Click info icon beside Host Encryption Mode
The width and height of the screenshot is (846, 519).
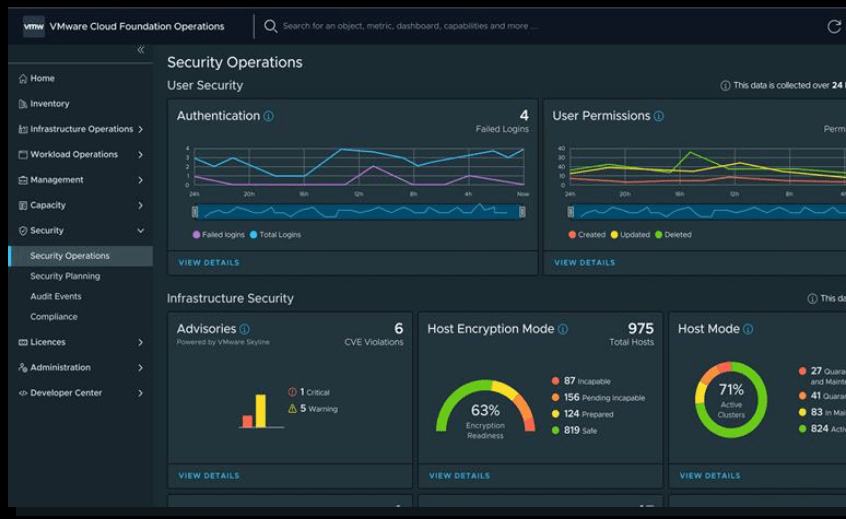[563, 329]
